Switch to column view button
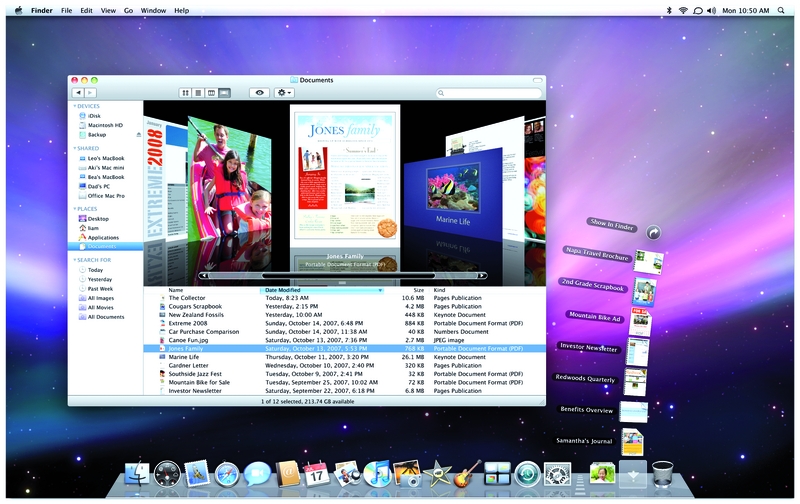 tap(211, 92)
